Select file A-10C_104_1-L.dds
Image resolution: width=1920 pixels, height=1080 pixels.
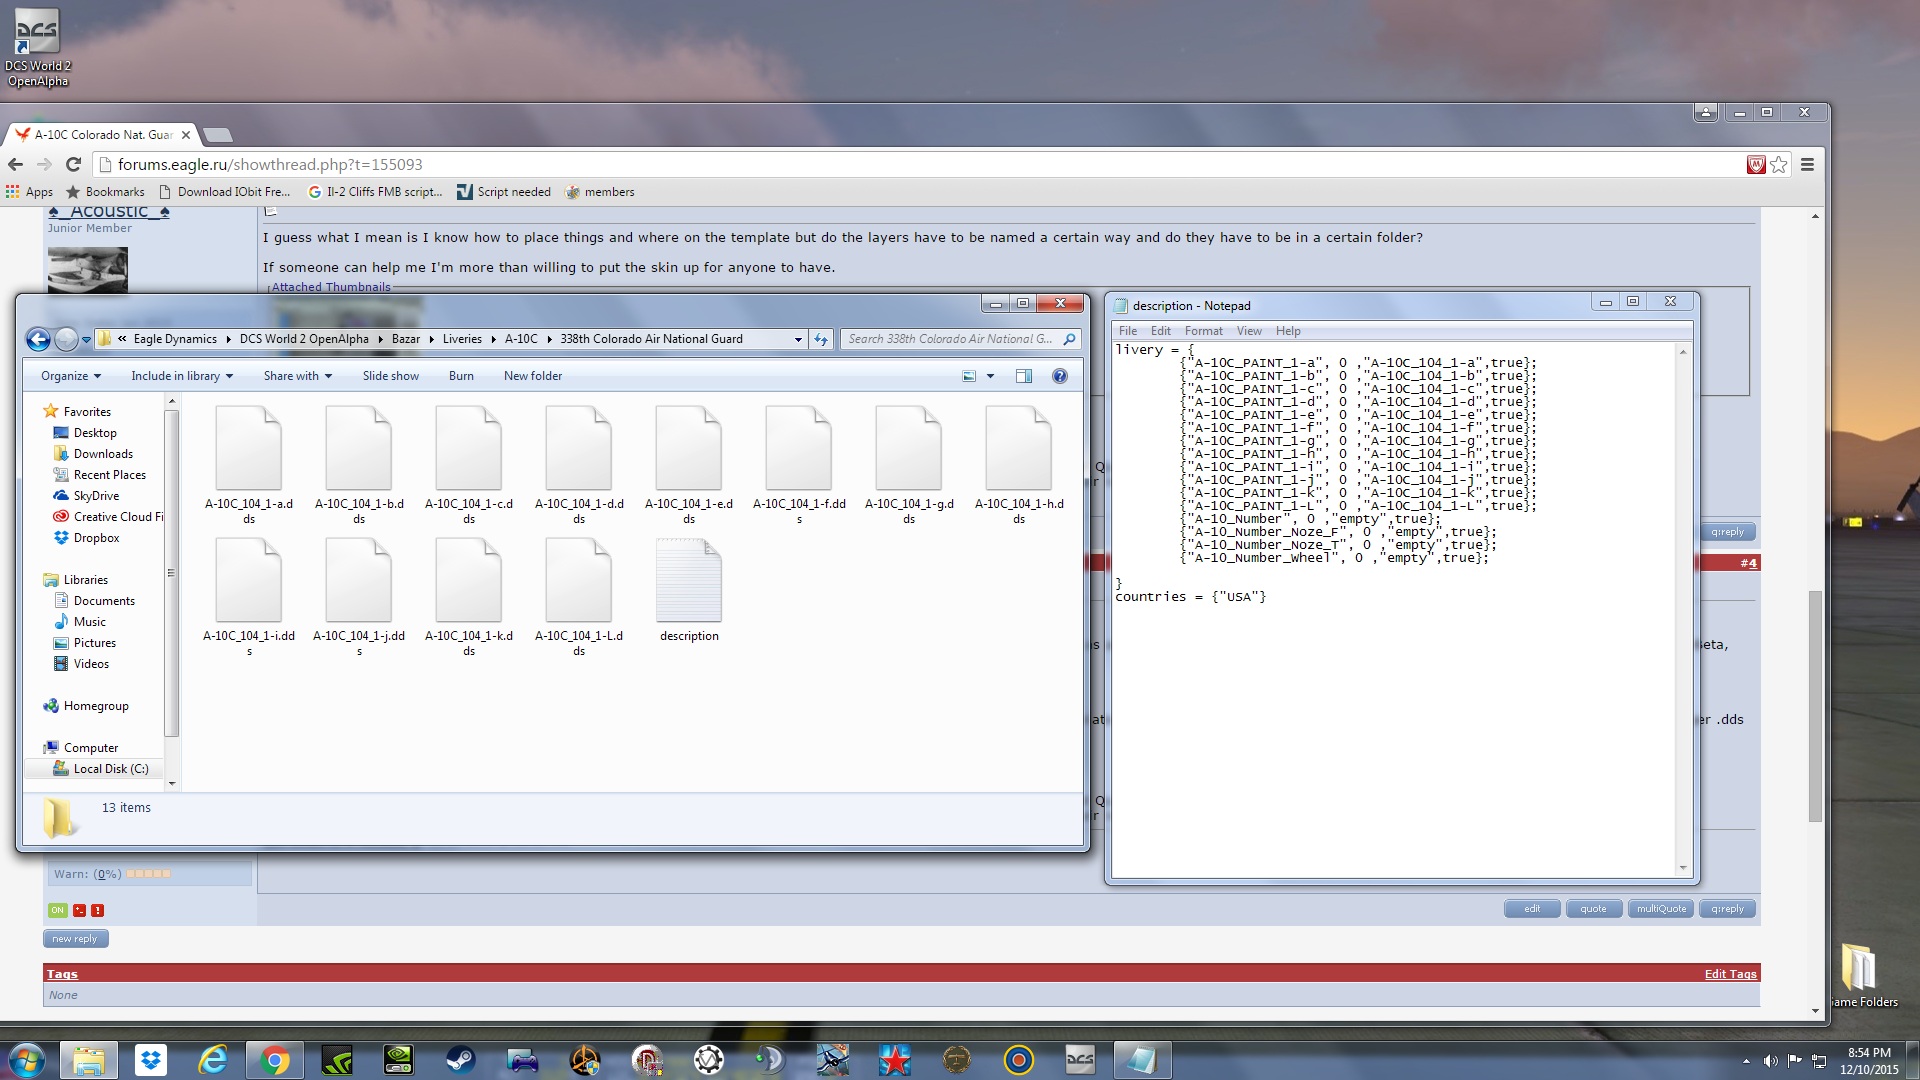pos(579,597)
